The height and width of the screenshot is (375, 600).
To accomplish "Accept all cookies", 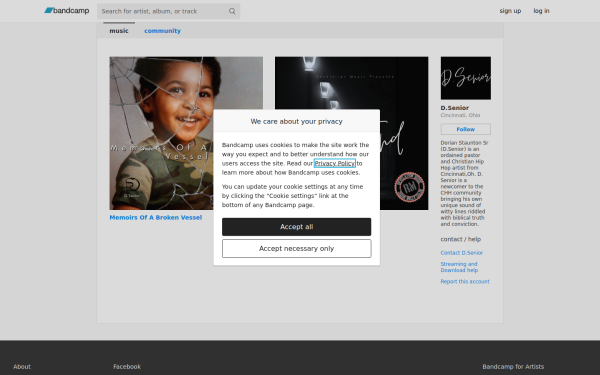I will pyautogui.click(x=297, y=227).
